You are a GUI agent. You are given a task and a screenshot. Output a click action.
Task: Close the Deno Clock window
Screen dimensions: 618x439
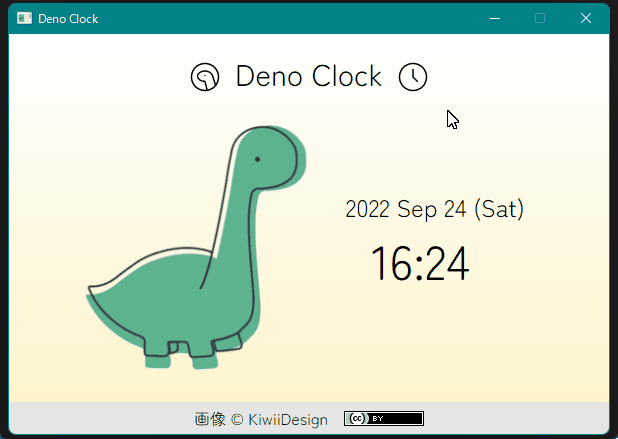point(586,18)
